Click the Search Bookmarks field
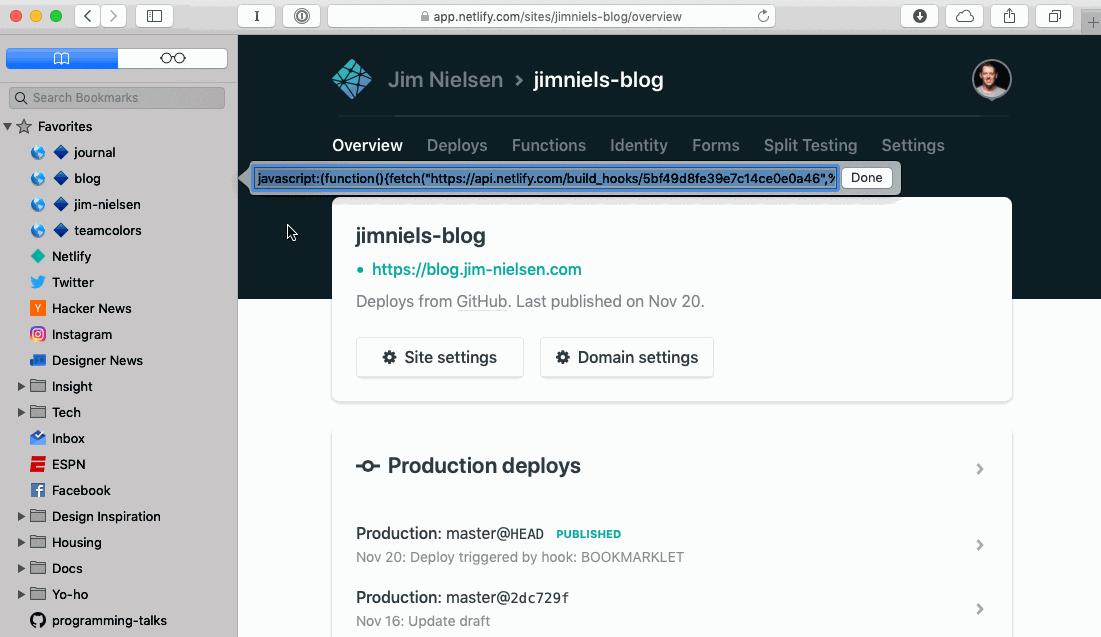Viewport: 1101px width, 637px height. [117, 98]
